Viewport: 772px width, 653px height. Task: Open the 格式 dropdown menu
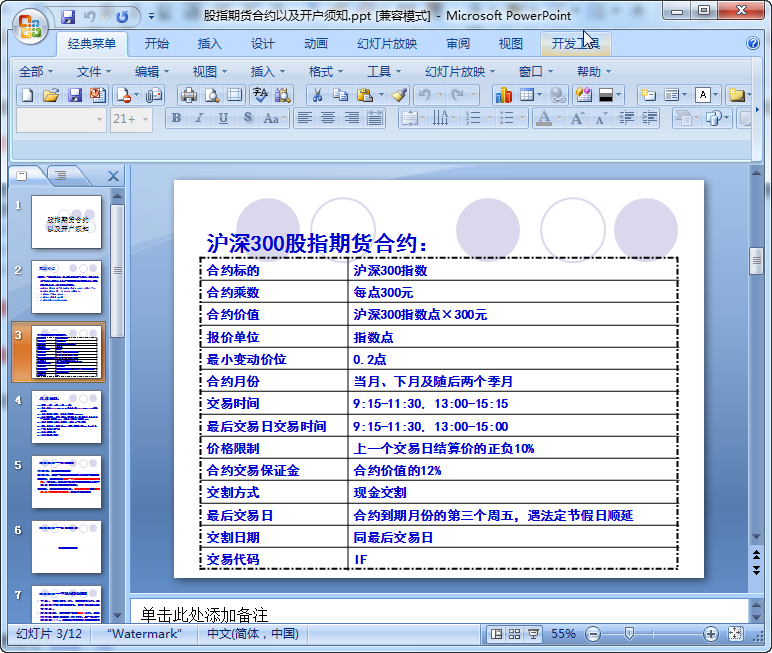326,71
